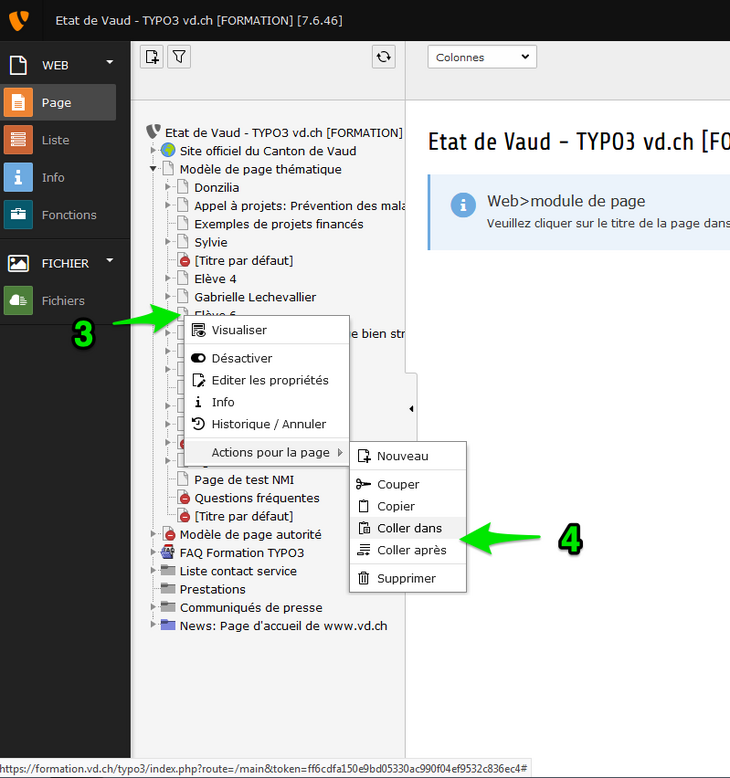This screenshot has height=778, width=730.
Task: Expand Site officiel du Canton de Vaud
Action: (x=153, y=149)
